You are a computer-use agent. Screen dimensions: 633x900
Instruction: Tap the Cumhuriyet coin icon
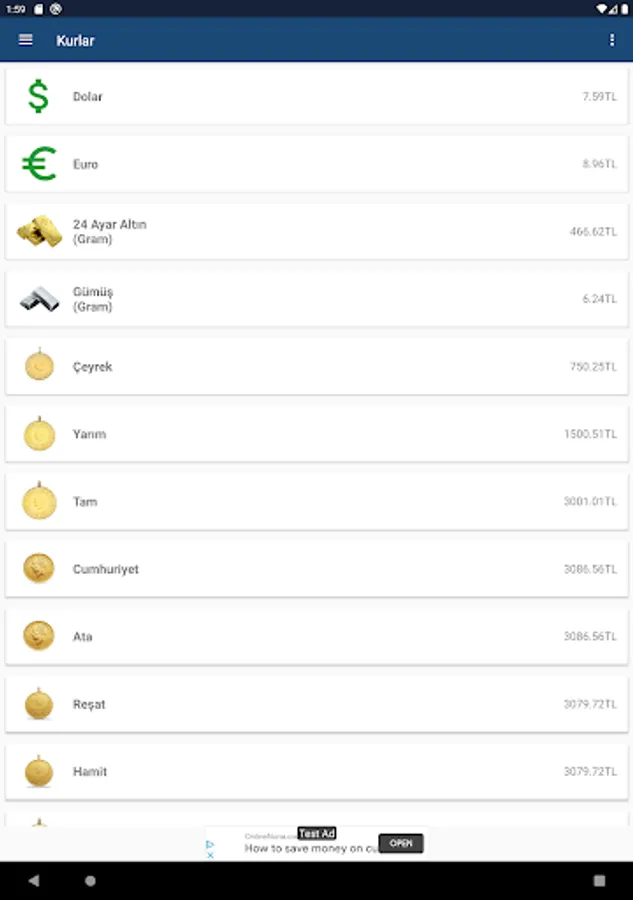(39, 568)
